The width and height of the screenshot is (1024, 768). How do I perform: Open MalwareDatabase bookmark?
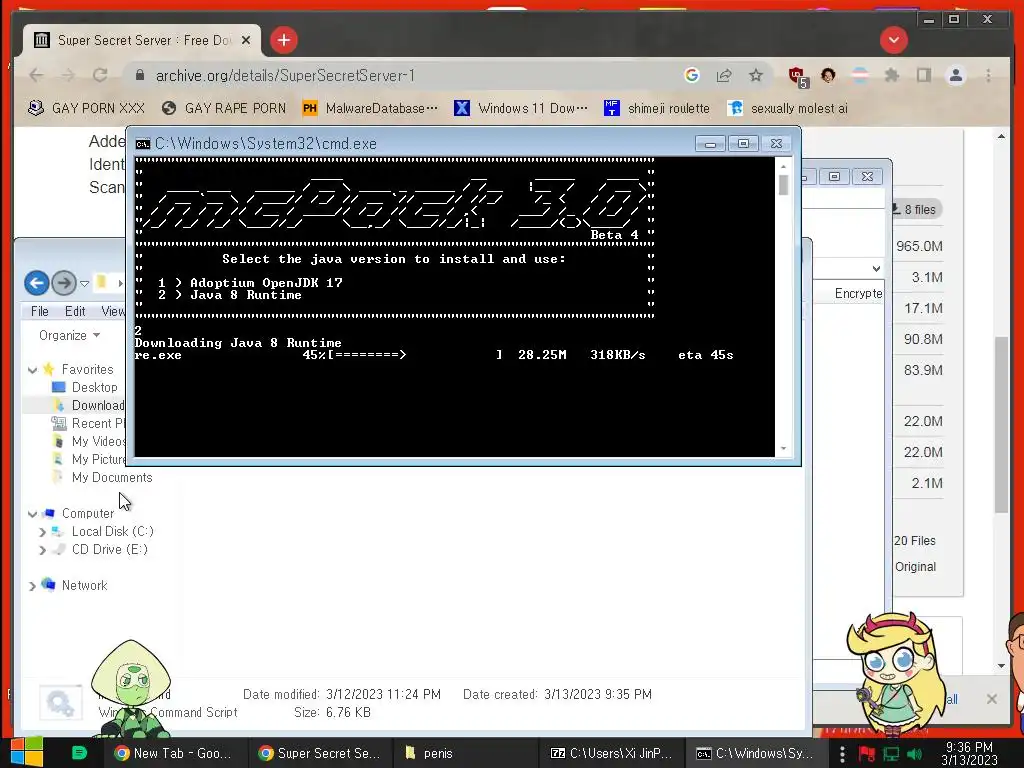(370, 108)
